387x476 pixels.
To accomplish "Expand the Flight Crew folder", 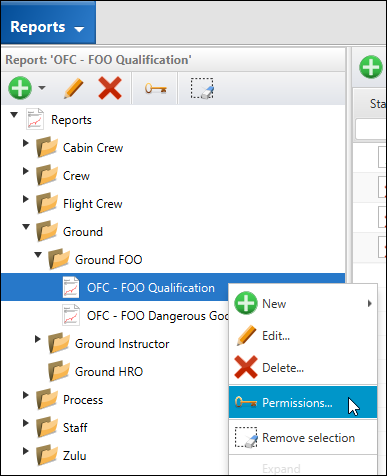I will coord(26,199).
